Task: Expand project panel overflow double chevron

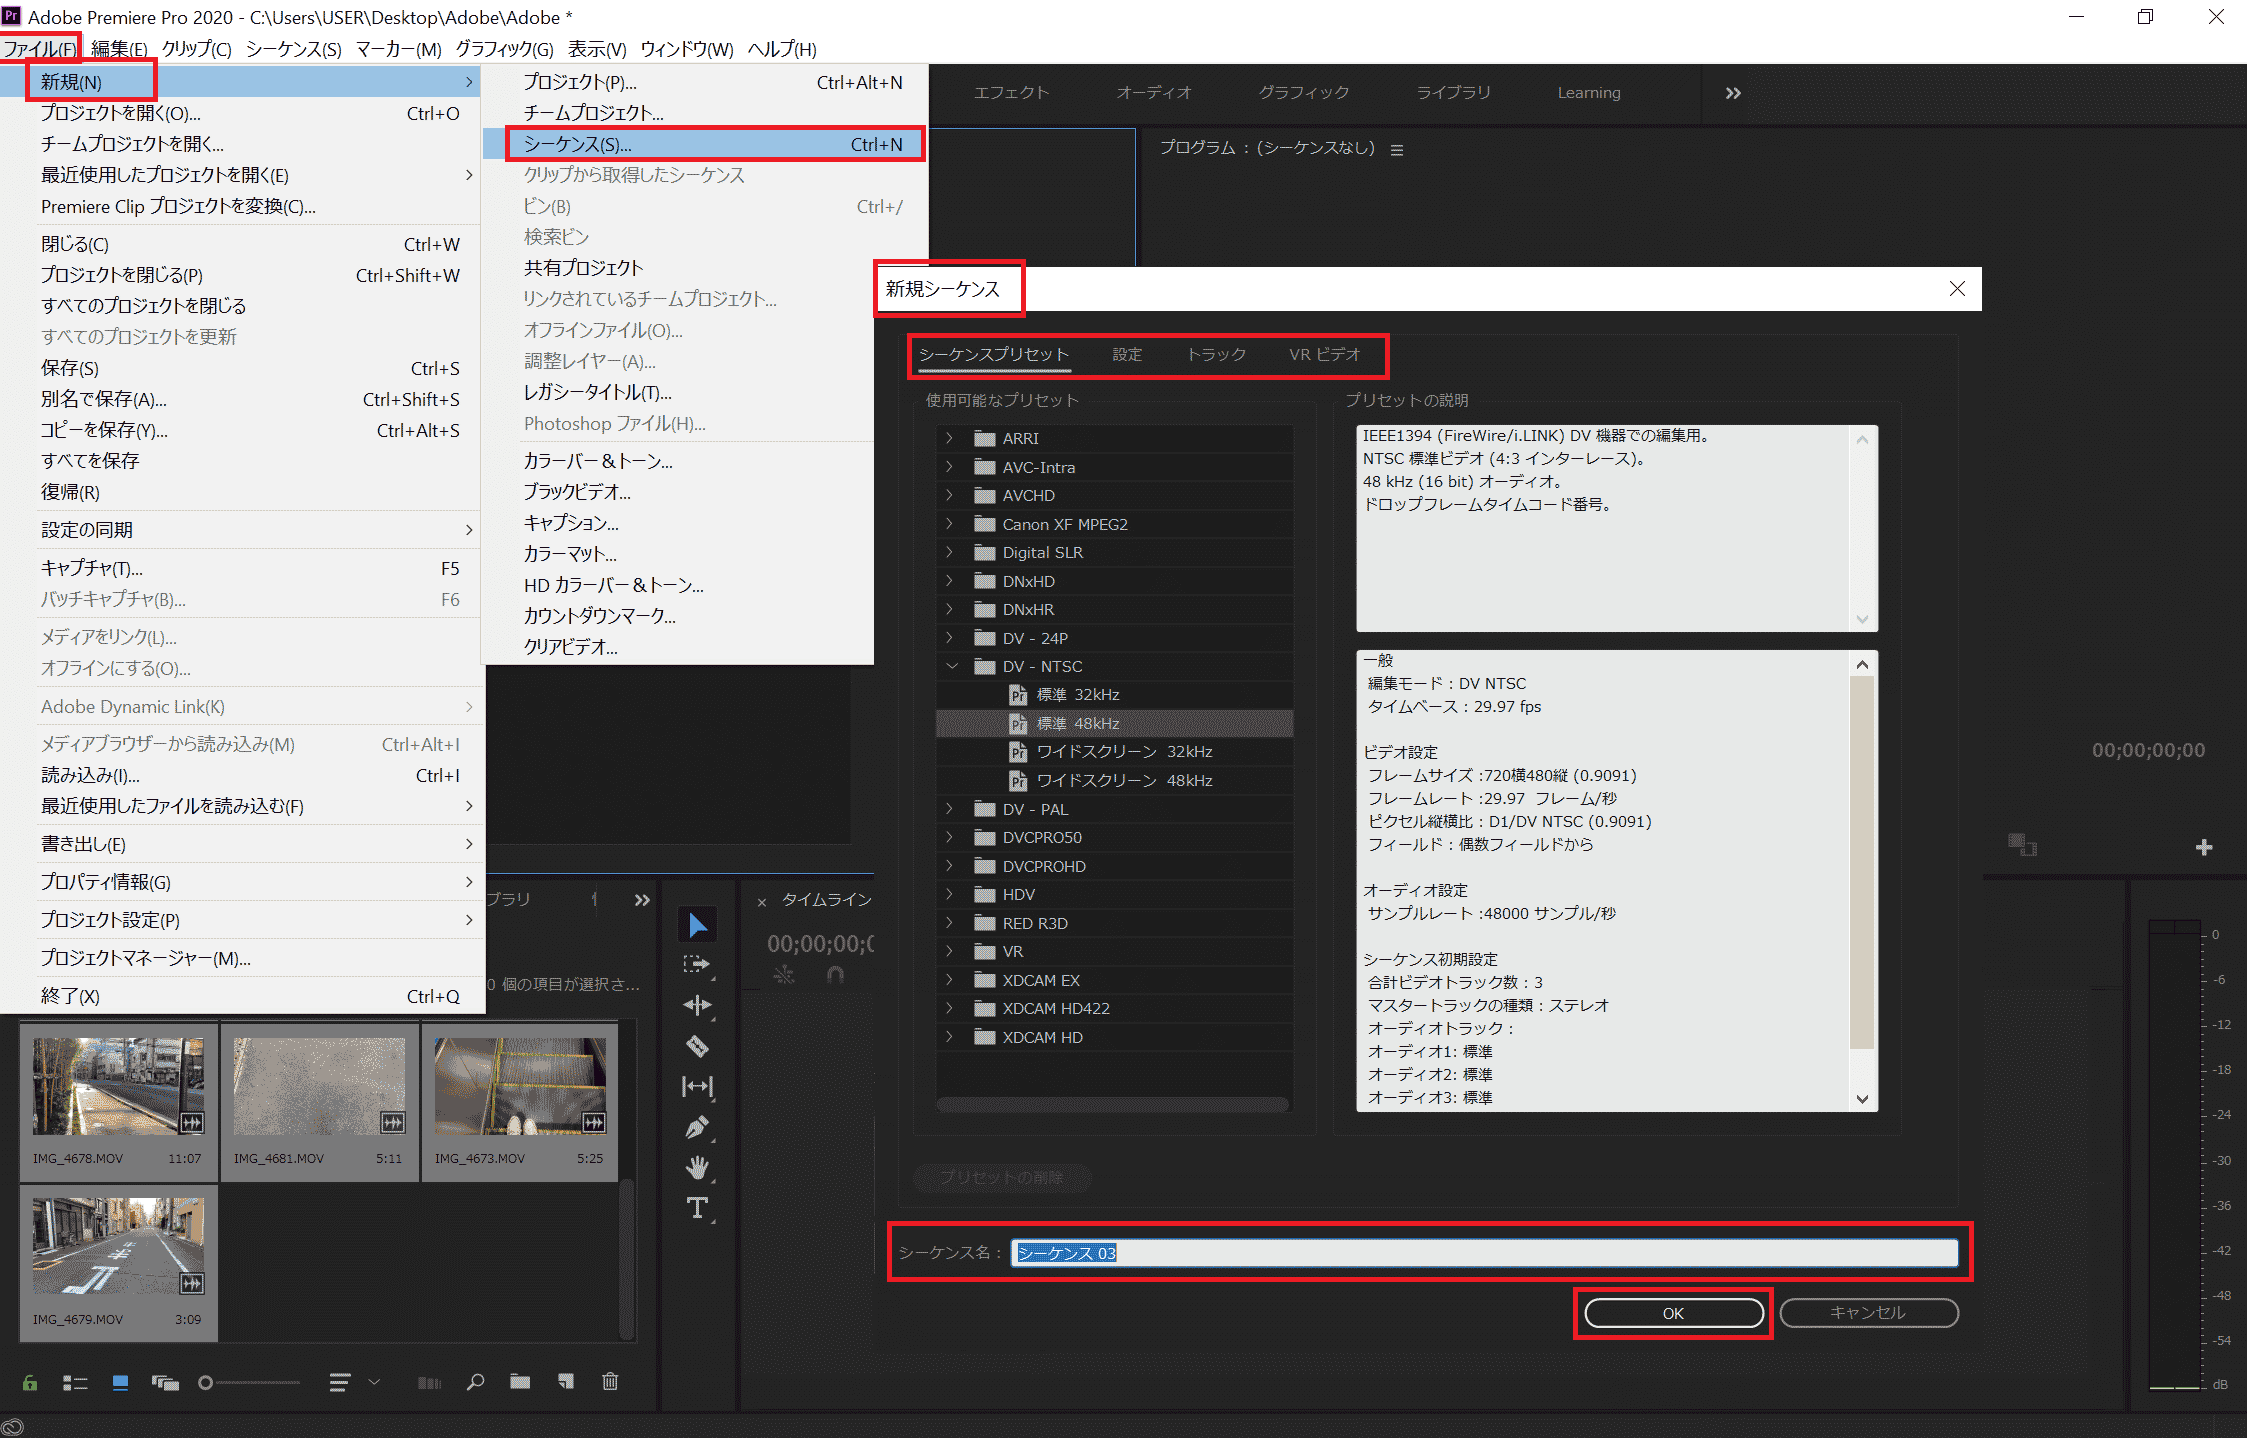Action: point(642,900)
